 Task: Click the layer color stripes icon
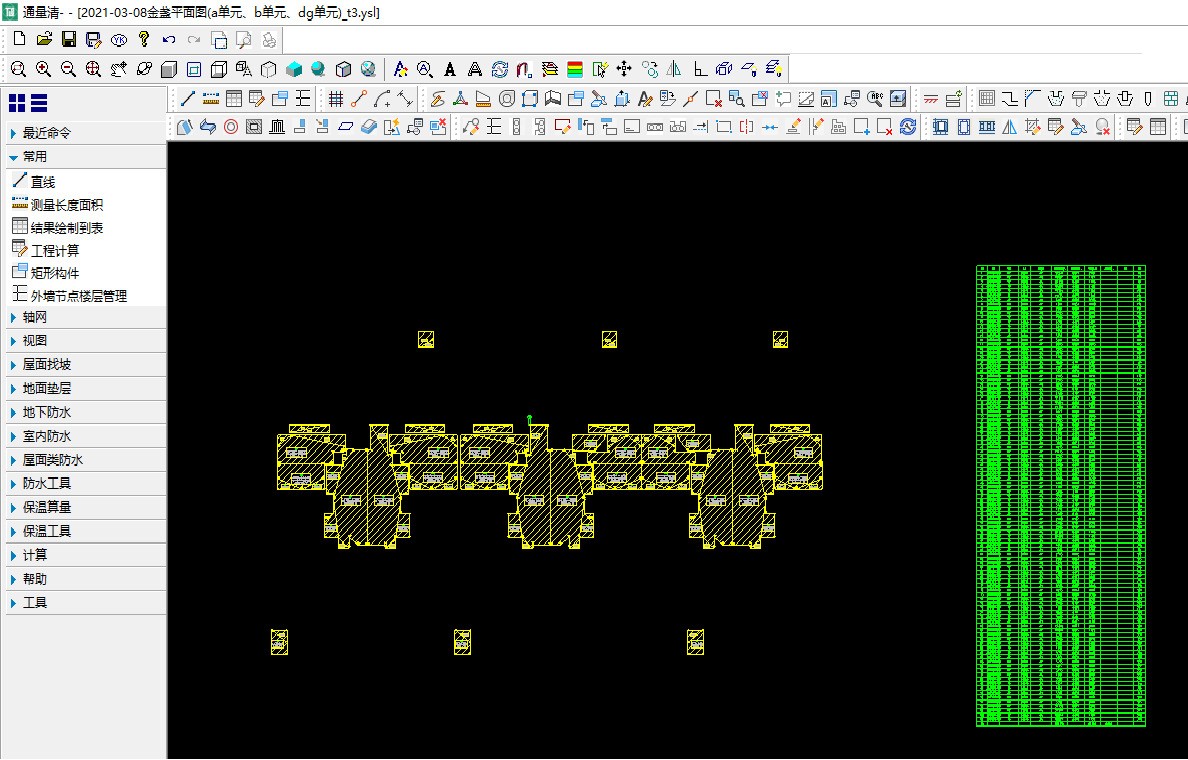click(575, 69)
